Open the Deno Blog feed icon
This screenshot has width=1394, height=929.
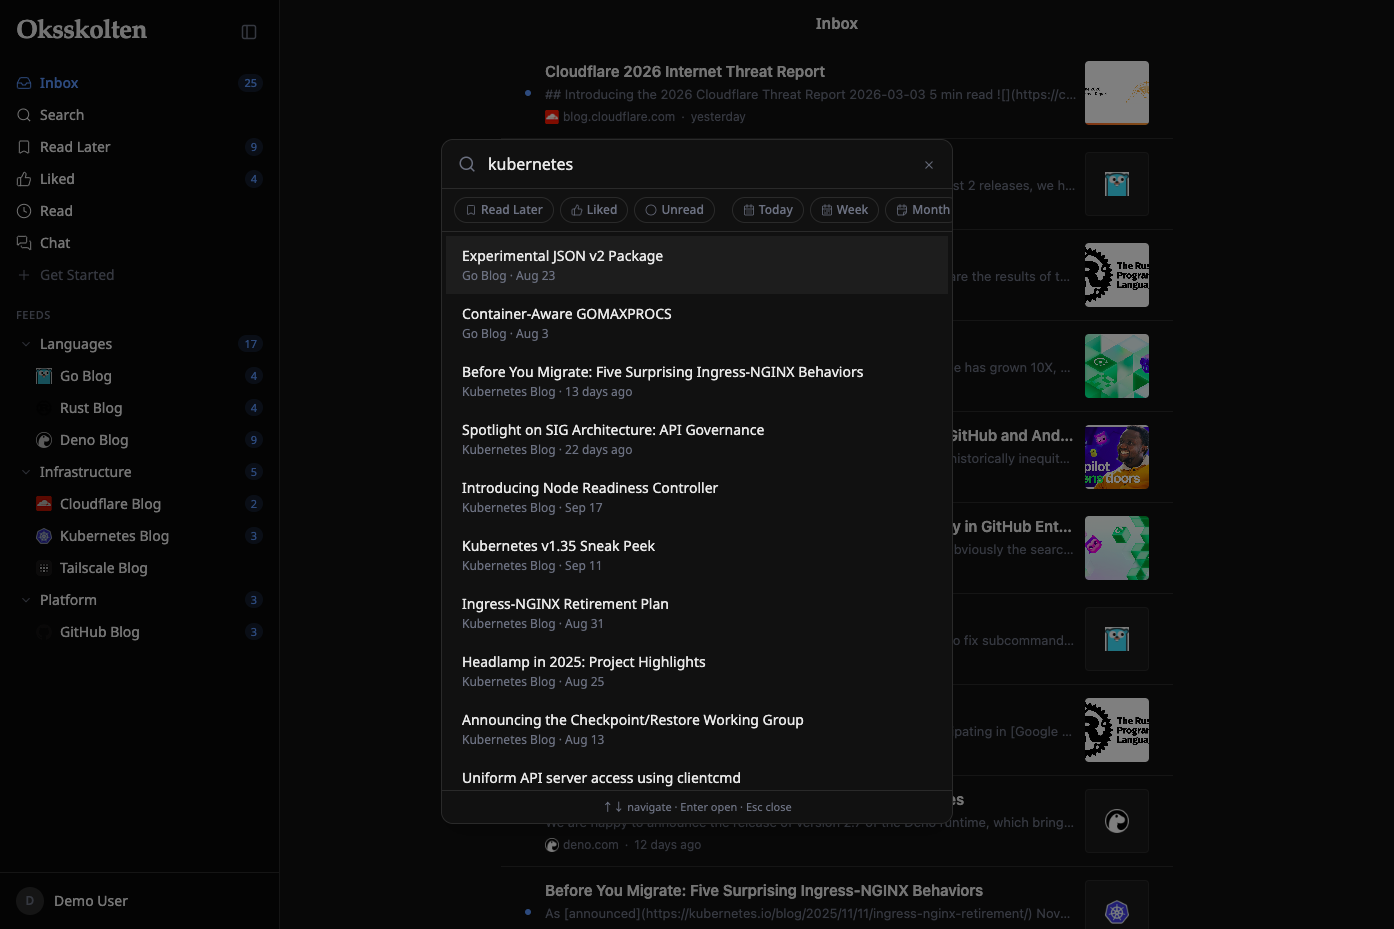(44, 440)
